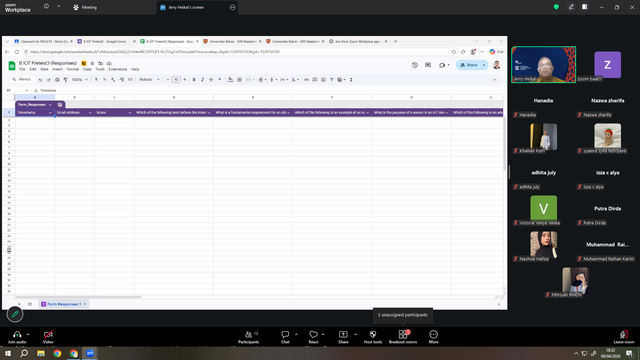This screenshot has width=640, height=360.
Task: Expand share options arrow beside Share
Action: pos(356,334)
